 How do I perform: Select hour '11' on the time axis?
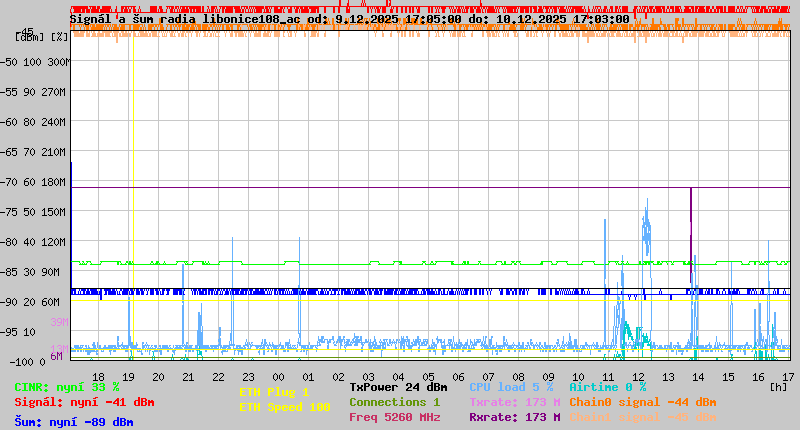tap(608, 377)
